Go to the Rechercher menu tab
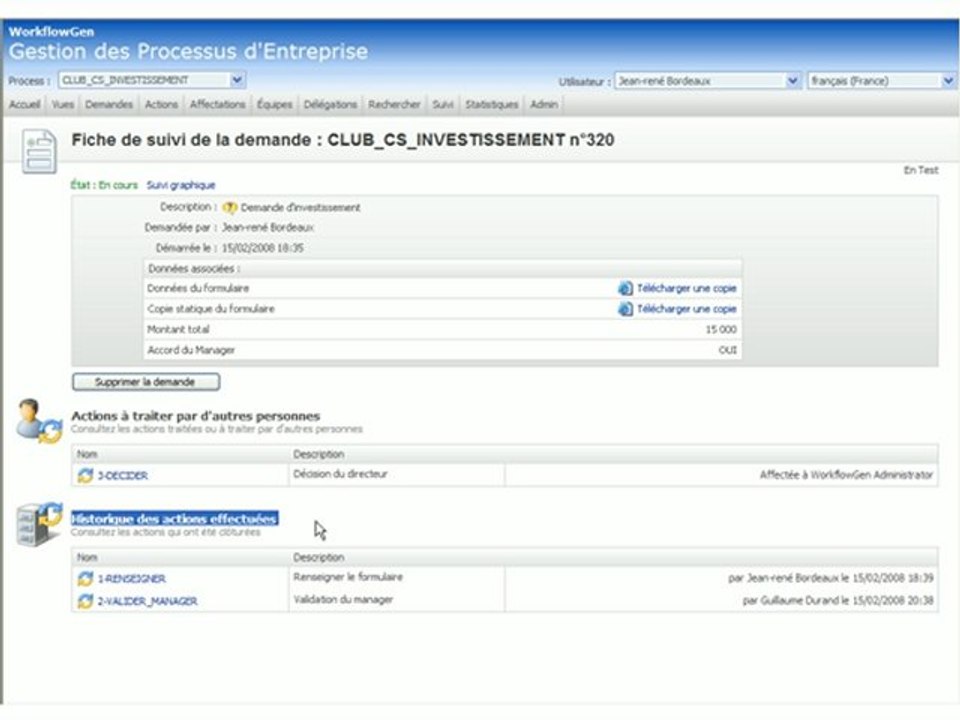The height and width of the screenshot is (720, 960). point(394,105)
